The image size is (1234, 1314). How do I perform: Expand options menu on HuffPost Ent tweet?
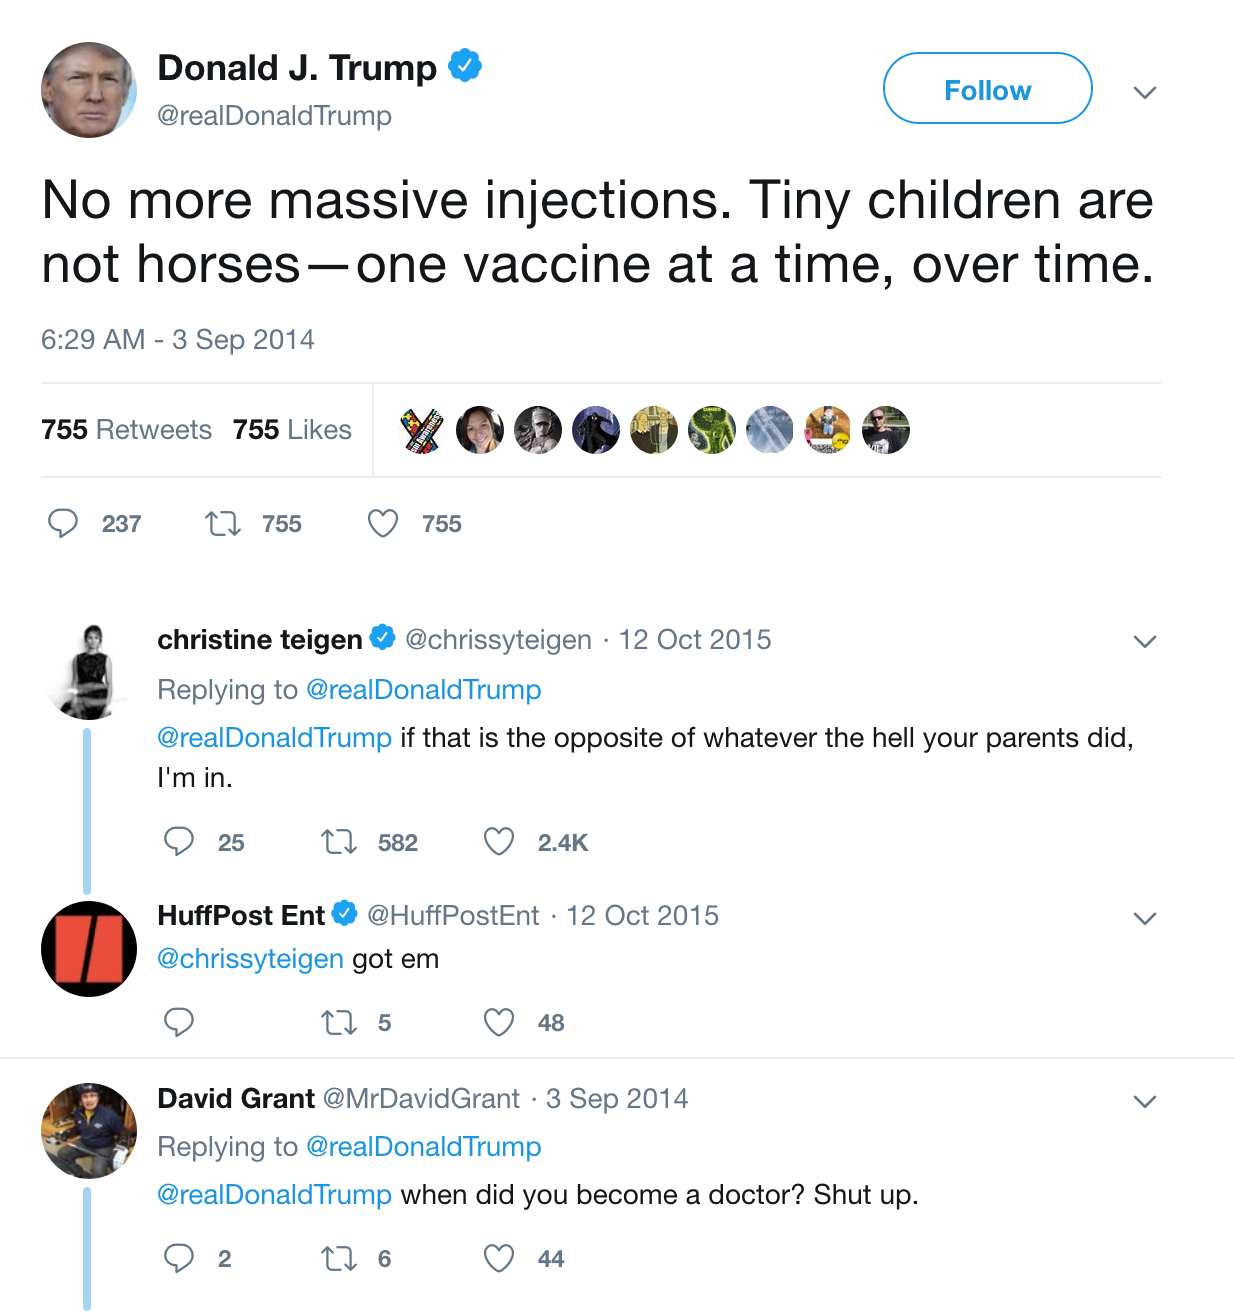[1145, 917]
